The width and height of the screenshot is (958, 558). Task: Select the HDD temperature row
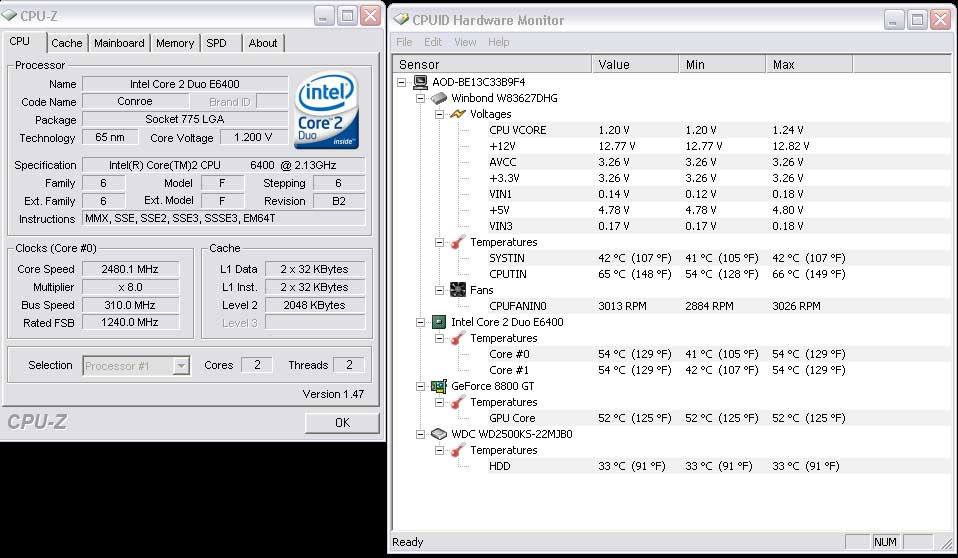click(x=671, y=466)
